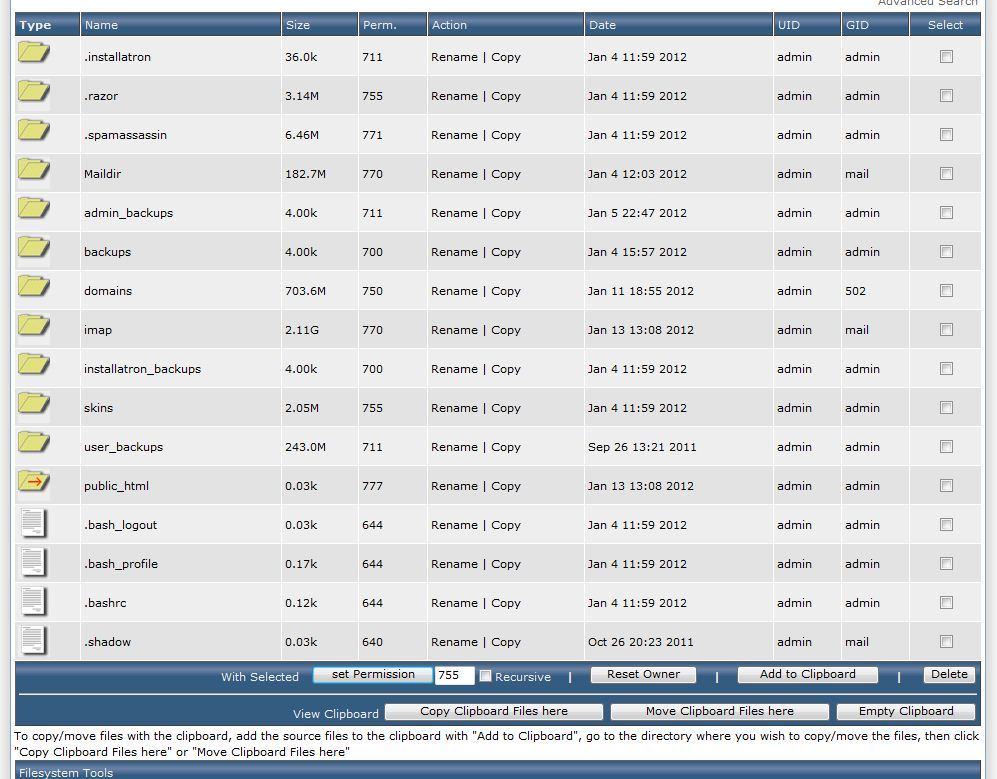This screenshot has width=997, height=779.
Task: Click the Maildir folder icon
Action: (34, 169)
